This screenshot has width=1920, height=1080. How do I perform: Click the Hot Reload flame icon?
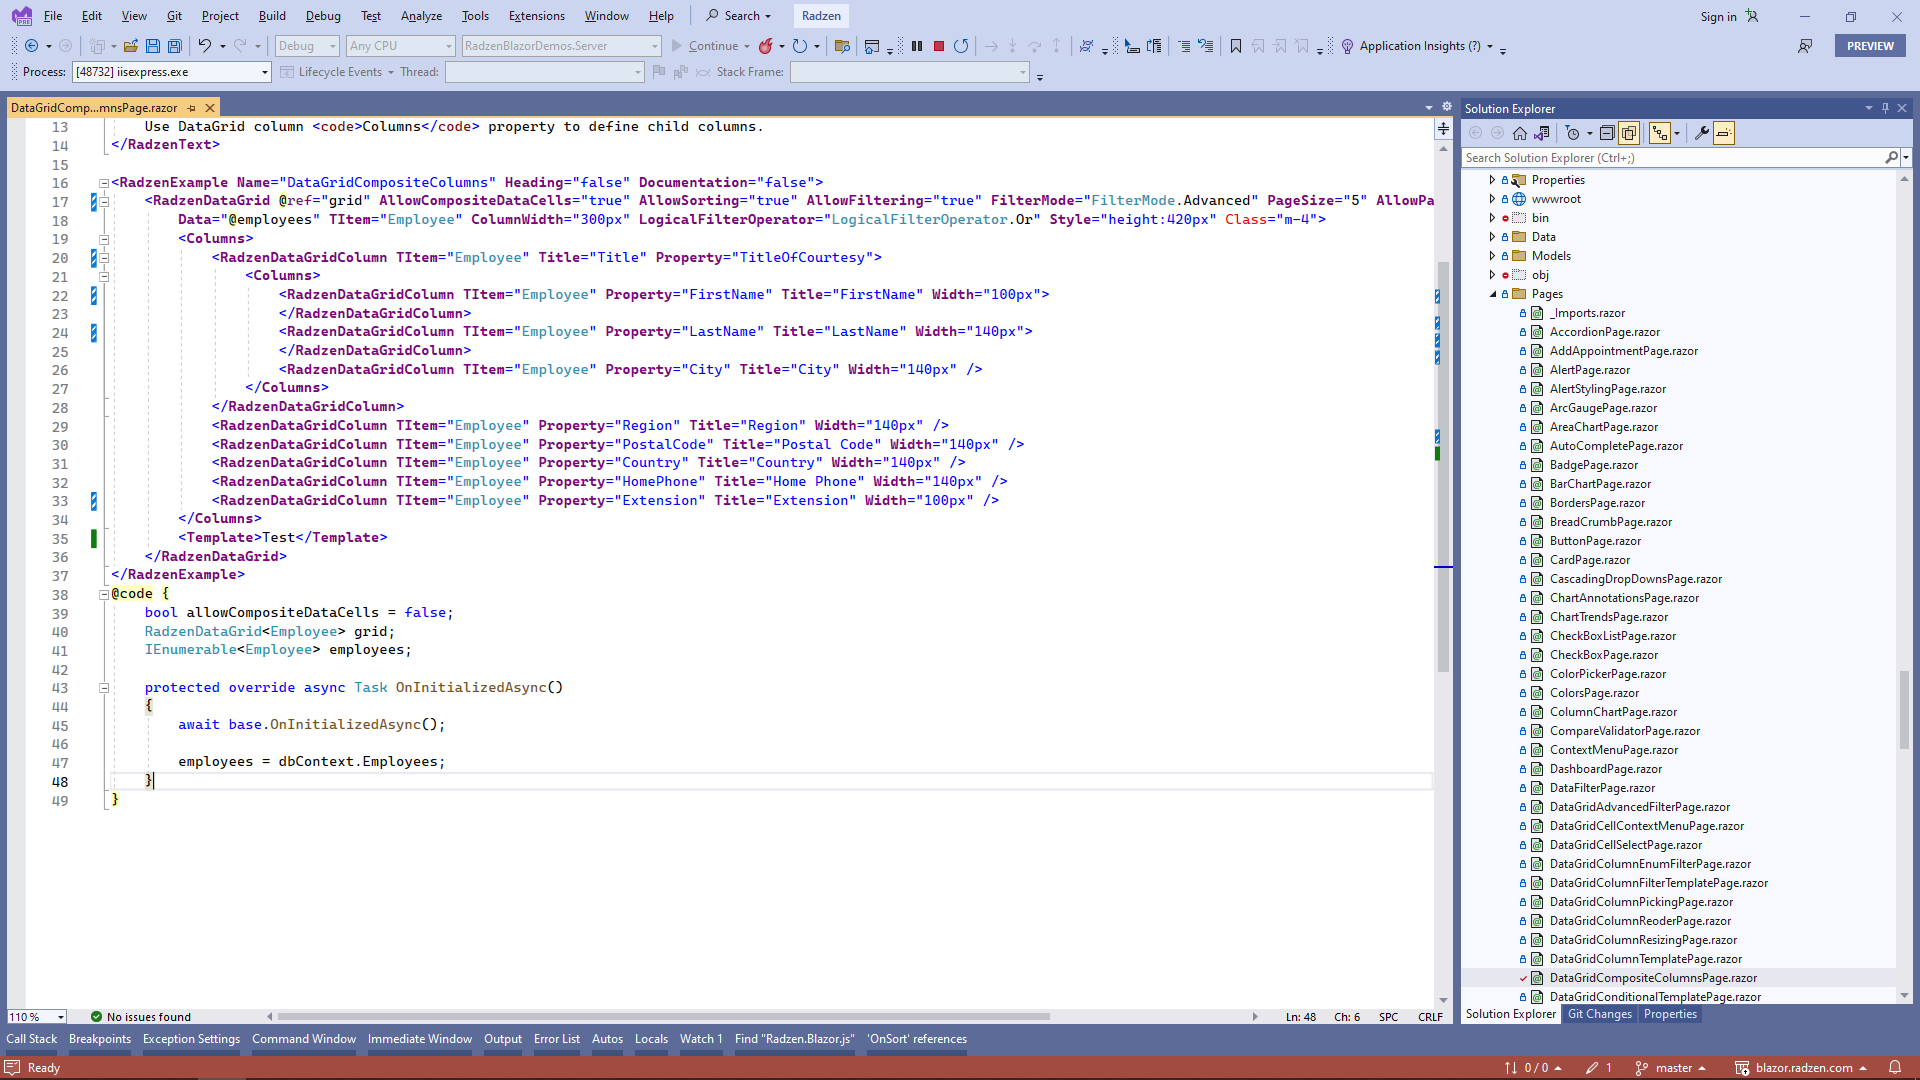point(765,46)
